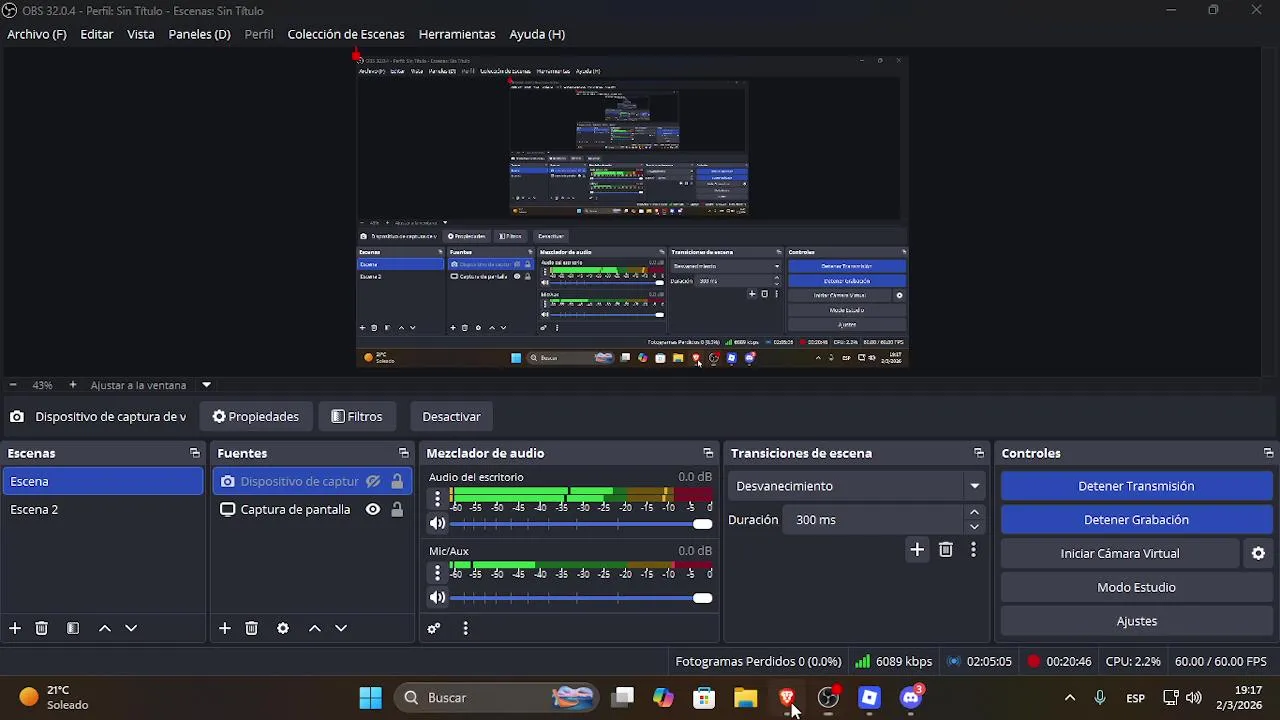The width and height of the screenshot is (1280, 720).
Task: Open Ajustes in Controles panel
Action: coord(1136,621)
